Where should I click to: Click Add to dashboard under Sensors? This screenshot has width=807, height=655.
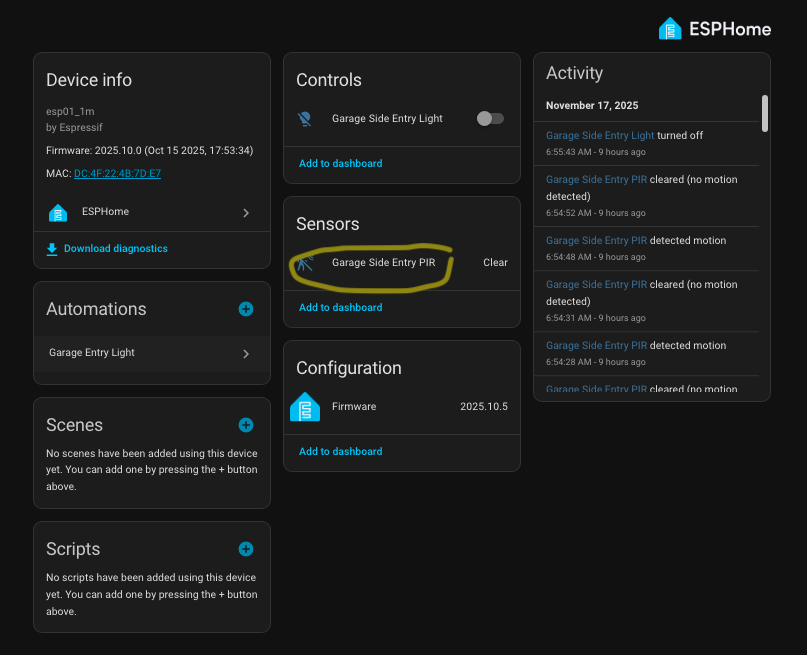(x=340, y=308)
